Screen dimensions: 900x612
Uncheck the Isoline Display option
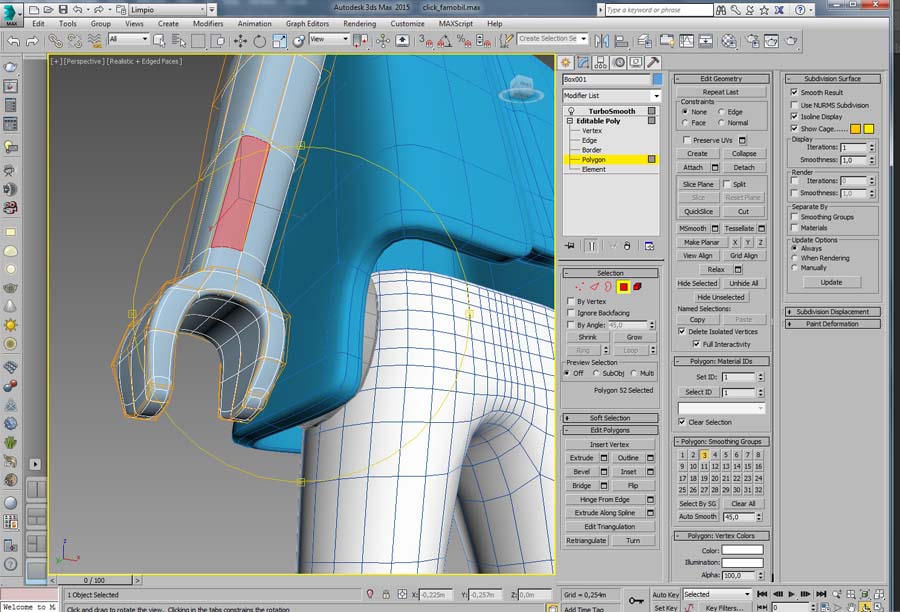tap(795, 117)
